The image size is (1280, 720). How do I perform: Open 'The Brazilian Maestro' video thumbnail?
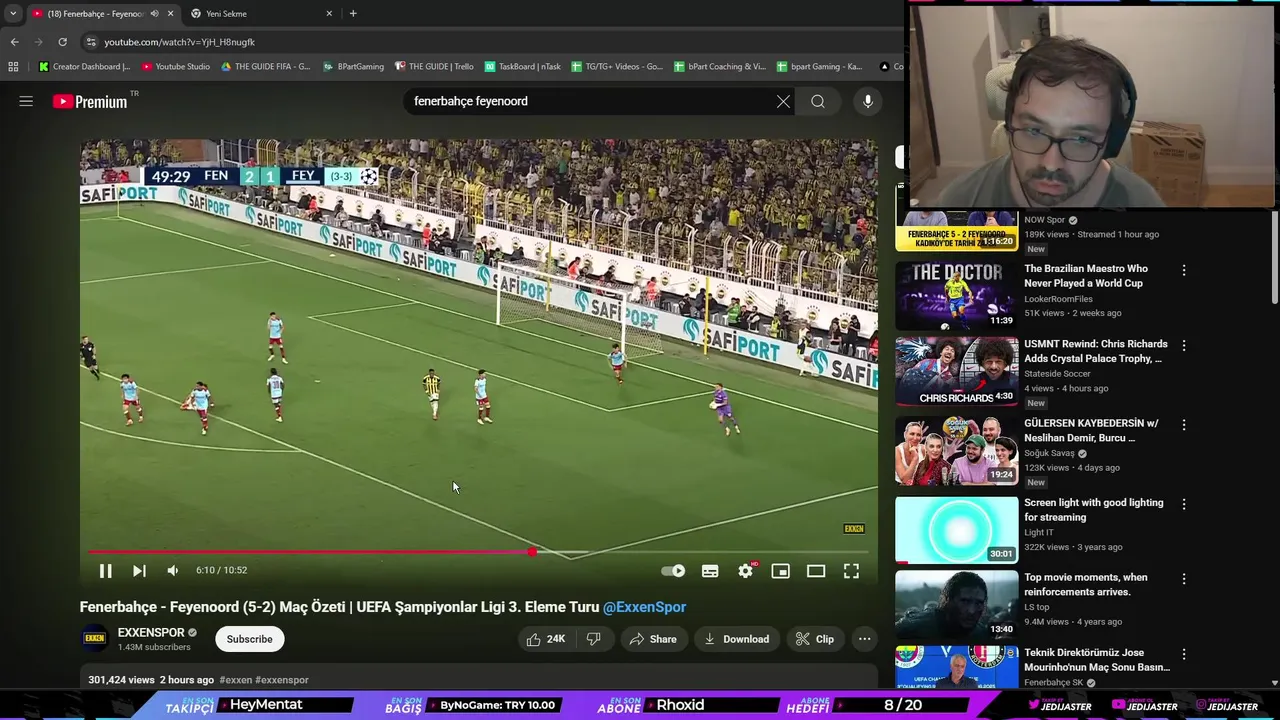click(x=956, y=296)
